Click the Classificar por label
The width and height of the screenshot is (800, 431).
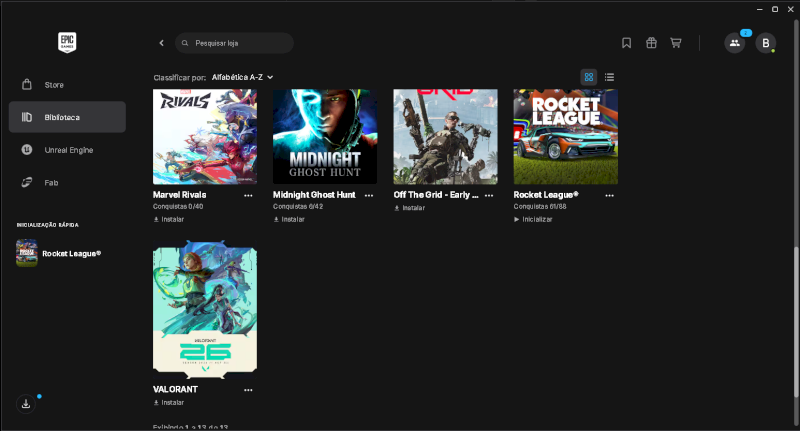[180, 78]
